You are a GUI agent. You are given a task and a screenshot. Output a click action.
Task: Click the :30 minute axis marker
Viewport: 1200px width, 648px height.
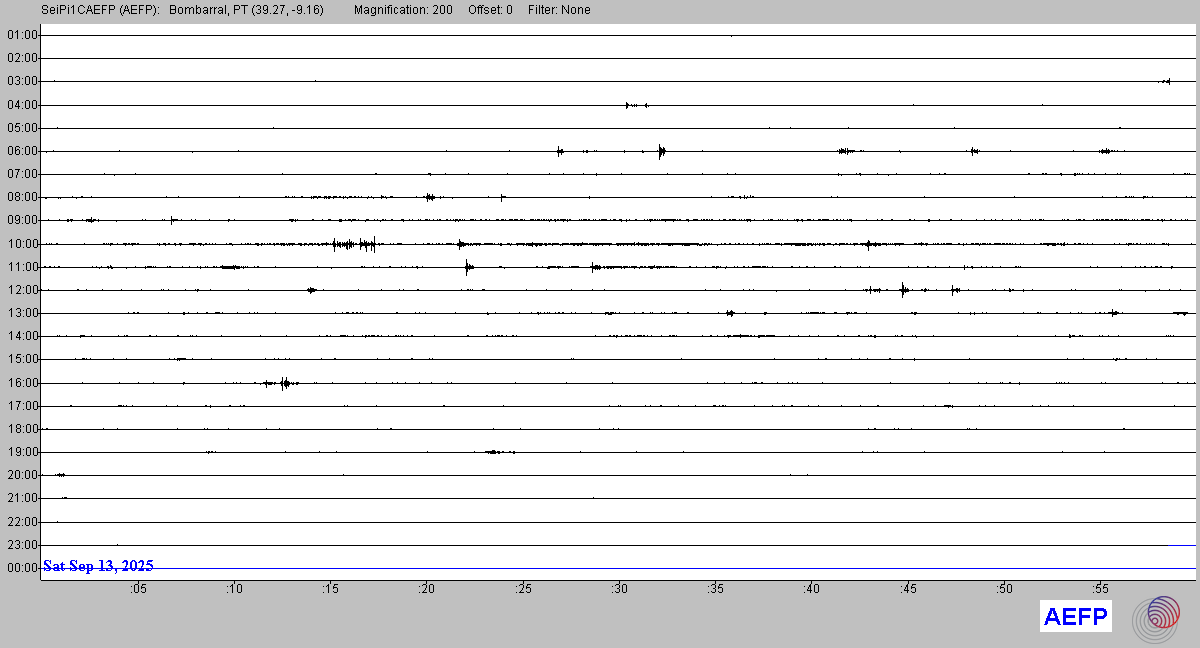[618, 589]
